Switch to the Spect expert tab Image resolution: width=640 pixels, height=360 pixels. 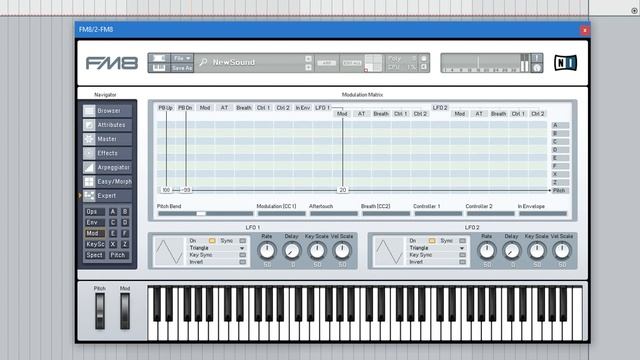(x=94, y=255)
